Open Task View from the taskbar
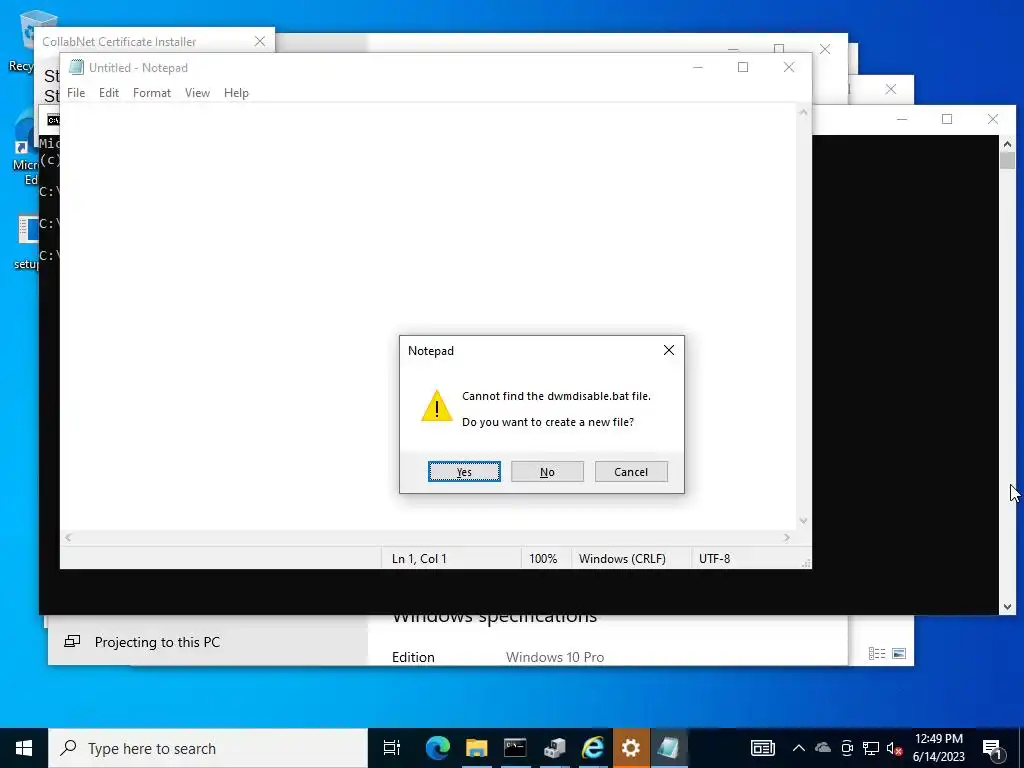Viewport: 1024px width, 768px height. coord(392,748)
